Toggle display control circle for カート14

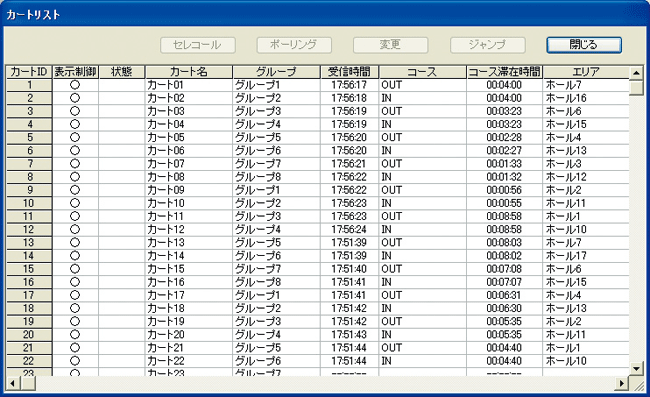(x=75, y=256)
